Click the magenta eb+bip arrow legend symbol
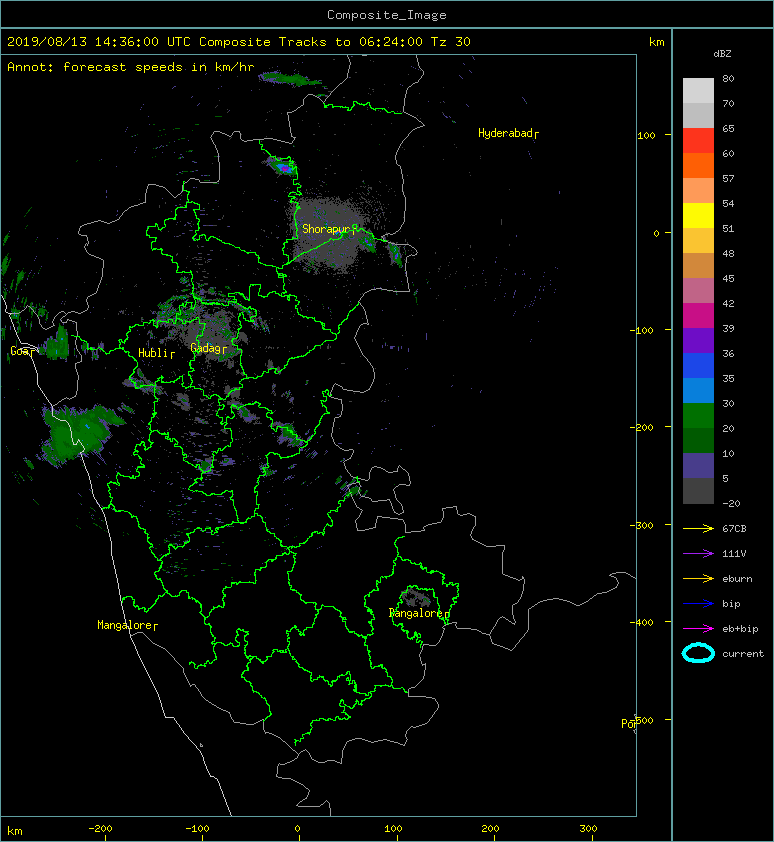This screenshot has height=842, width=774. tap(698, 629)
